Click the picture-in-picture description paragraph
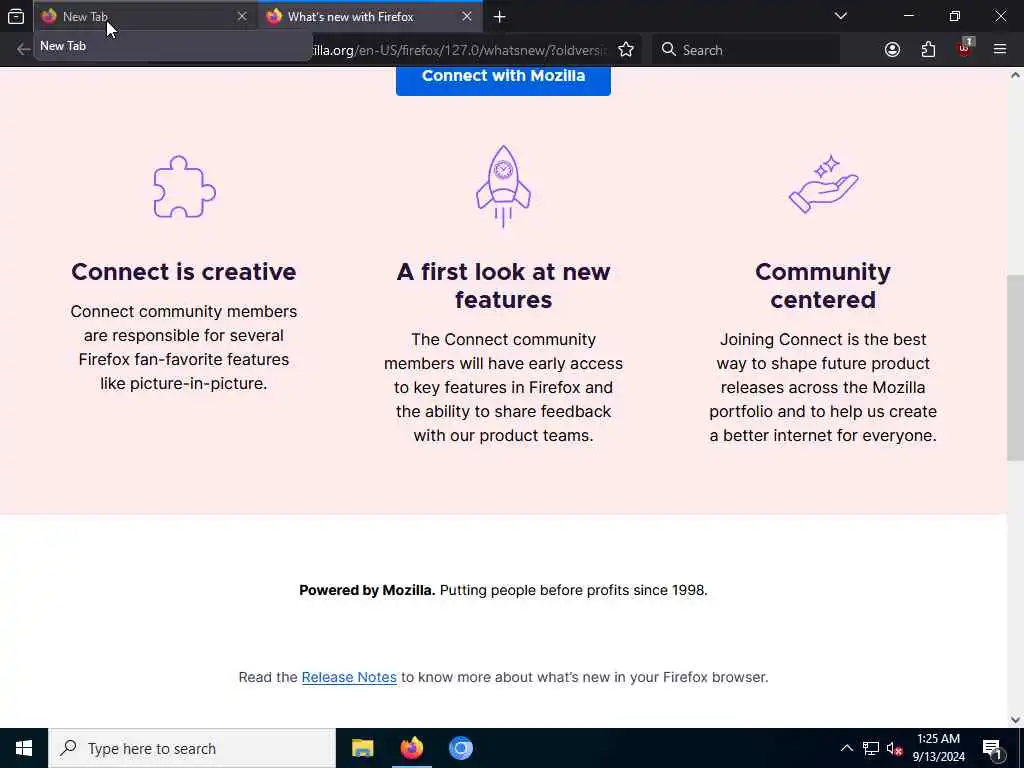This screenshot has width=1024, height=768. [x=184, y=347]
